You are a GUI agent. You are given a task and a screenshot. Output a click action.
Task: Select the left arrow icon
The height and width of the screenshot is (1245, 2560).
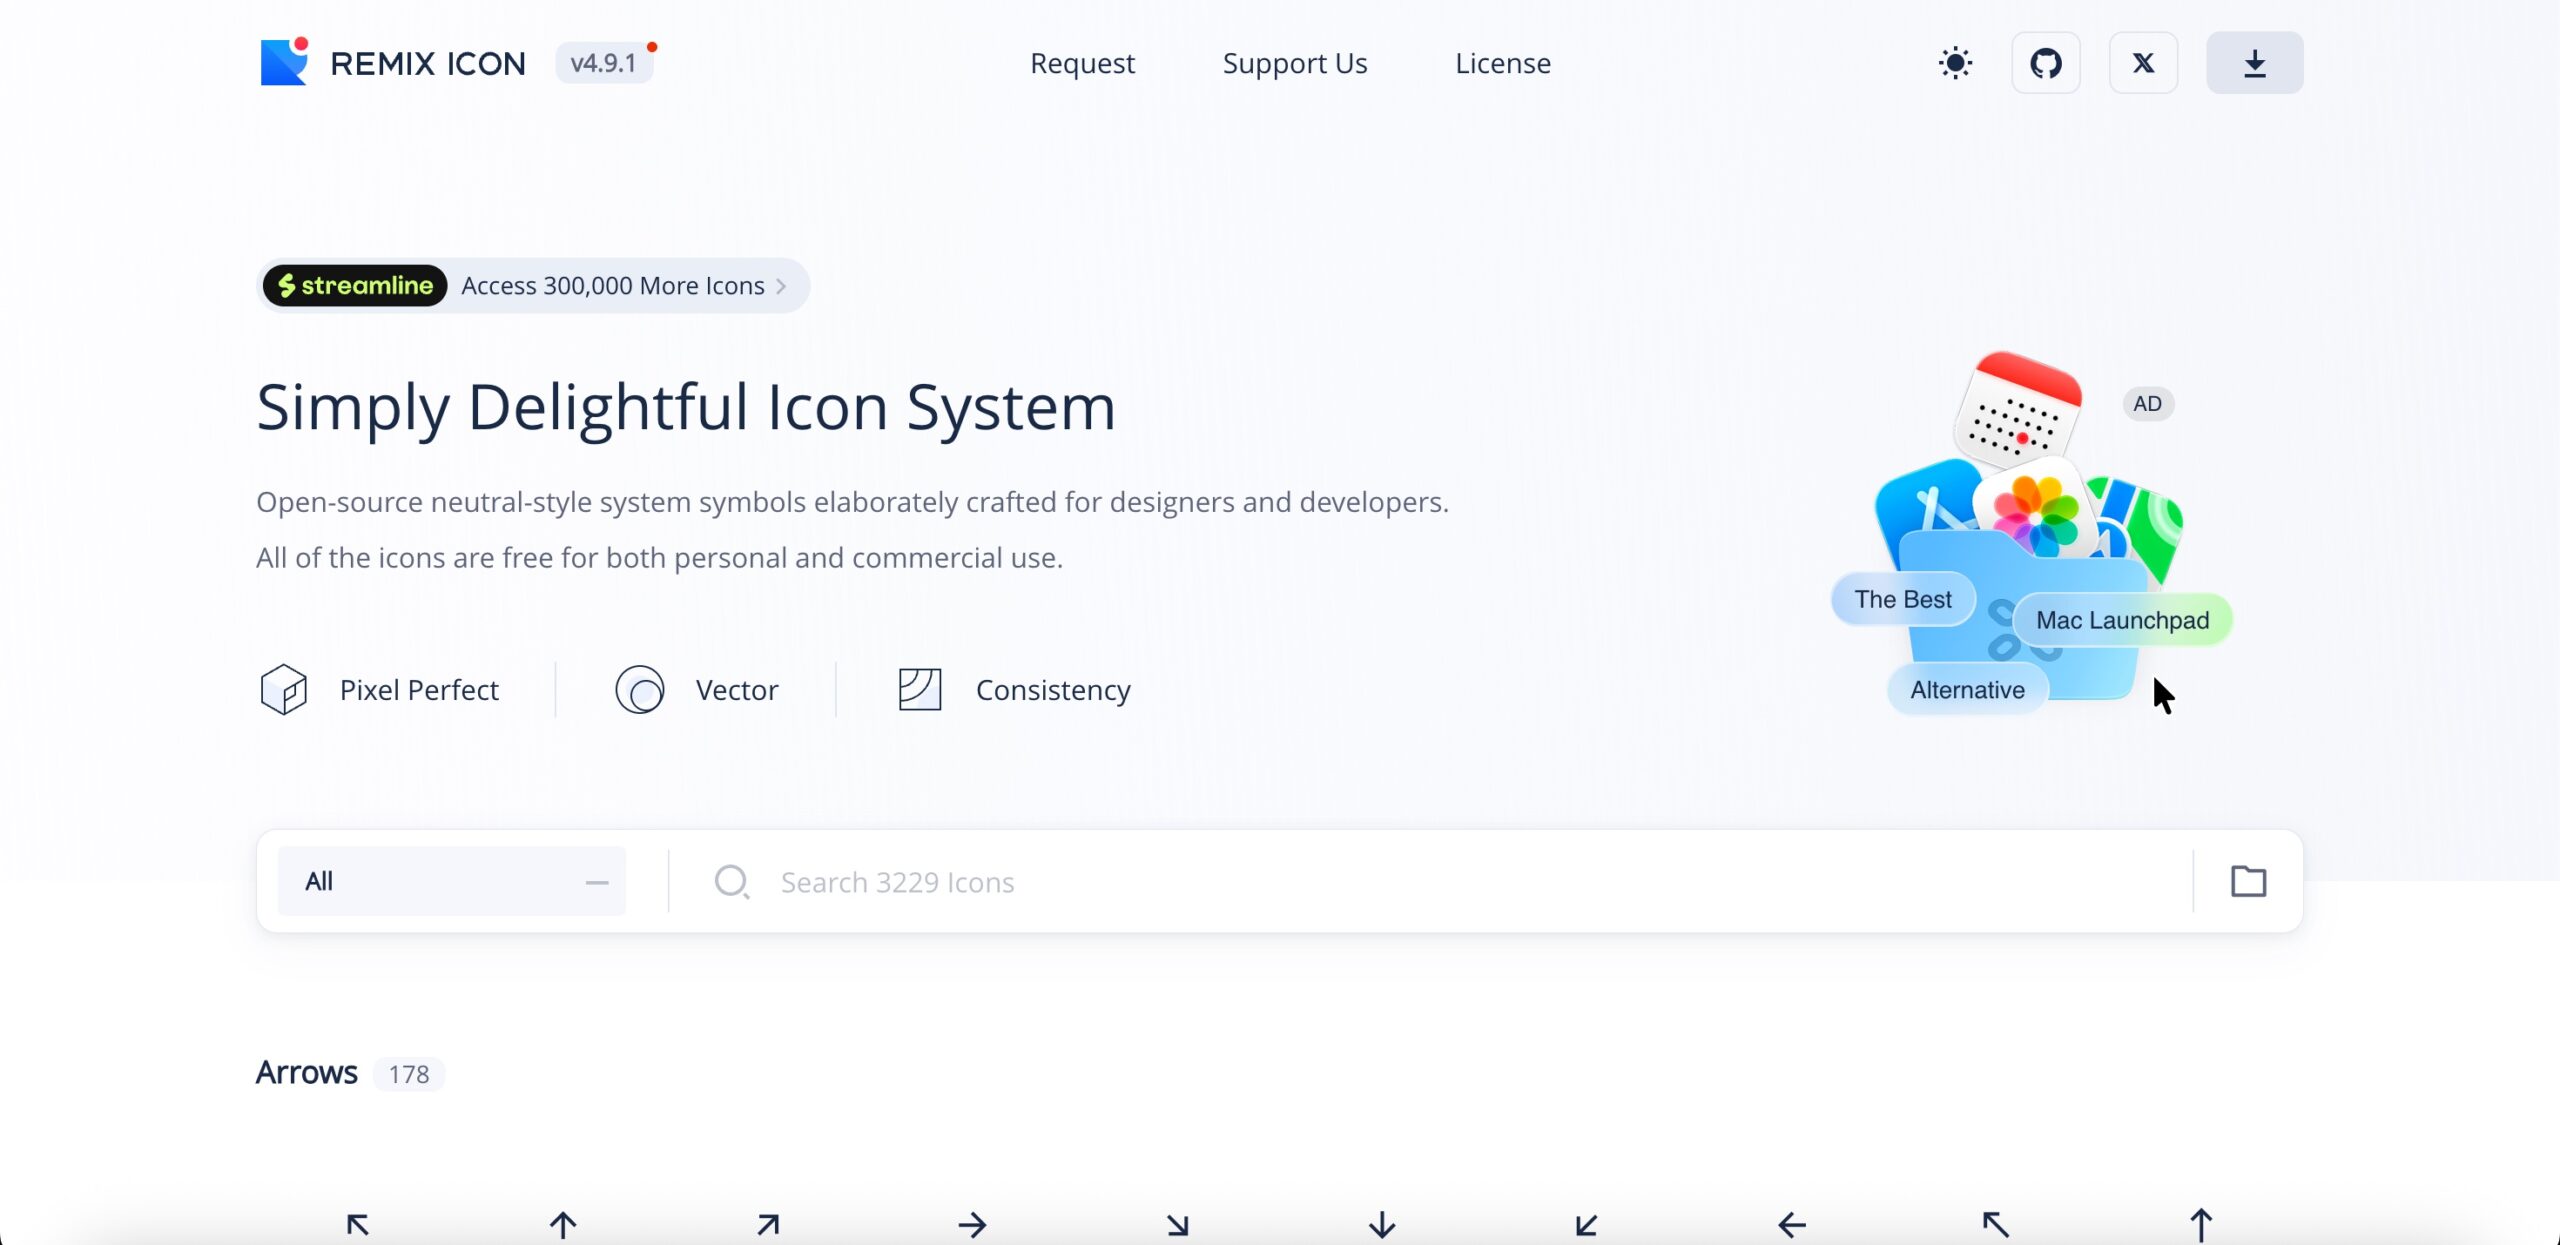tap(1792, 1224)
